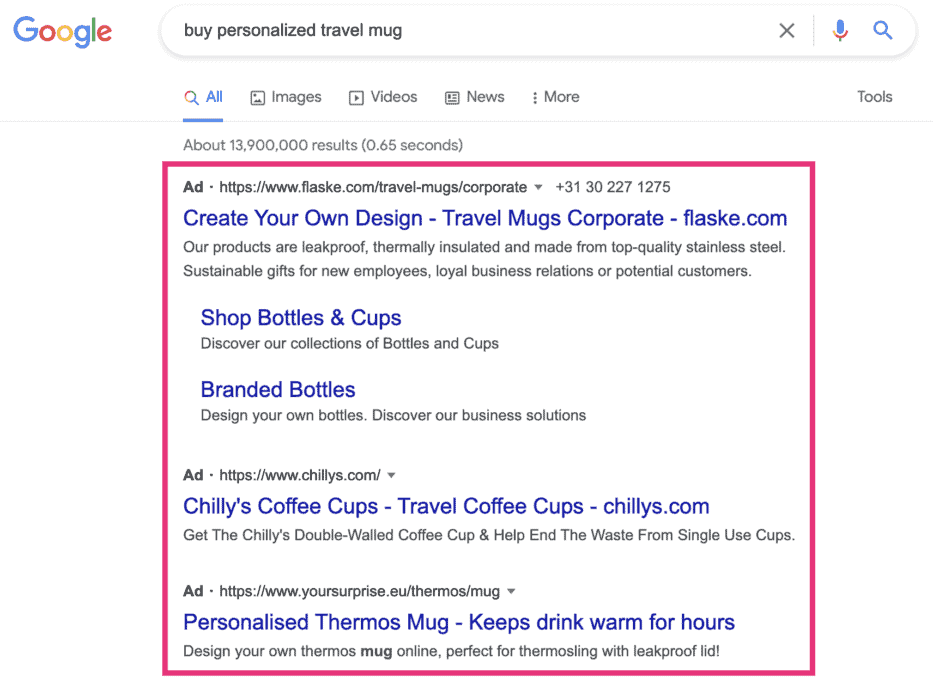Screen dimensions: 933x684
Task: Open the Create Your Own Design flaske.com ad
Action: point(485,218)
